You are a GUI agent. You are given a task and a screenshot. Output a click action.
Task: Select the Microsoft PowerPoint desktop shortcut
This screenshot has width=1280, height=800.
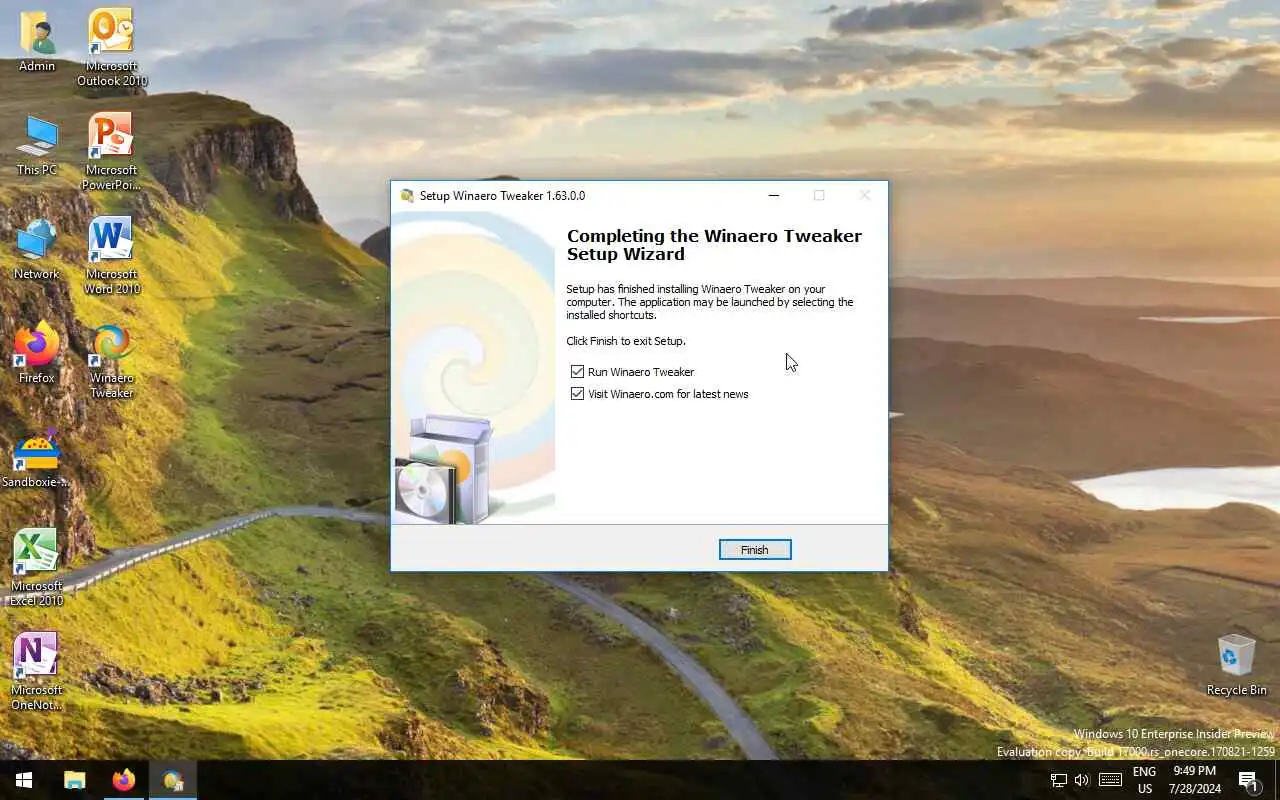pyautogui.click(x=111, y=151)
